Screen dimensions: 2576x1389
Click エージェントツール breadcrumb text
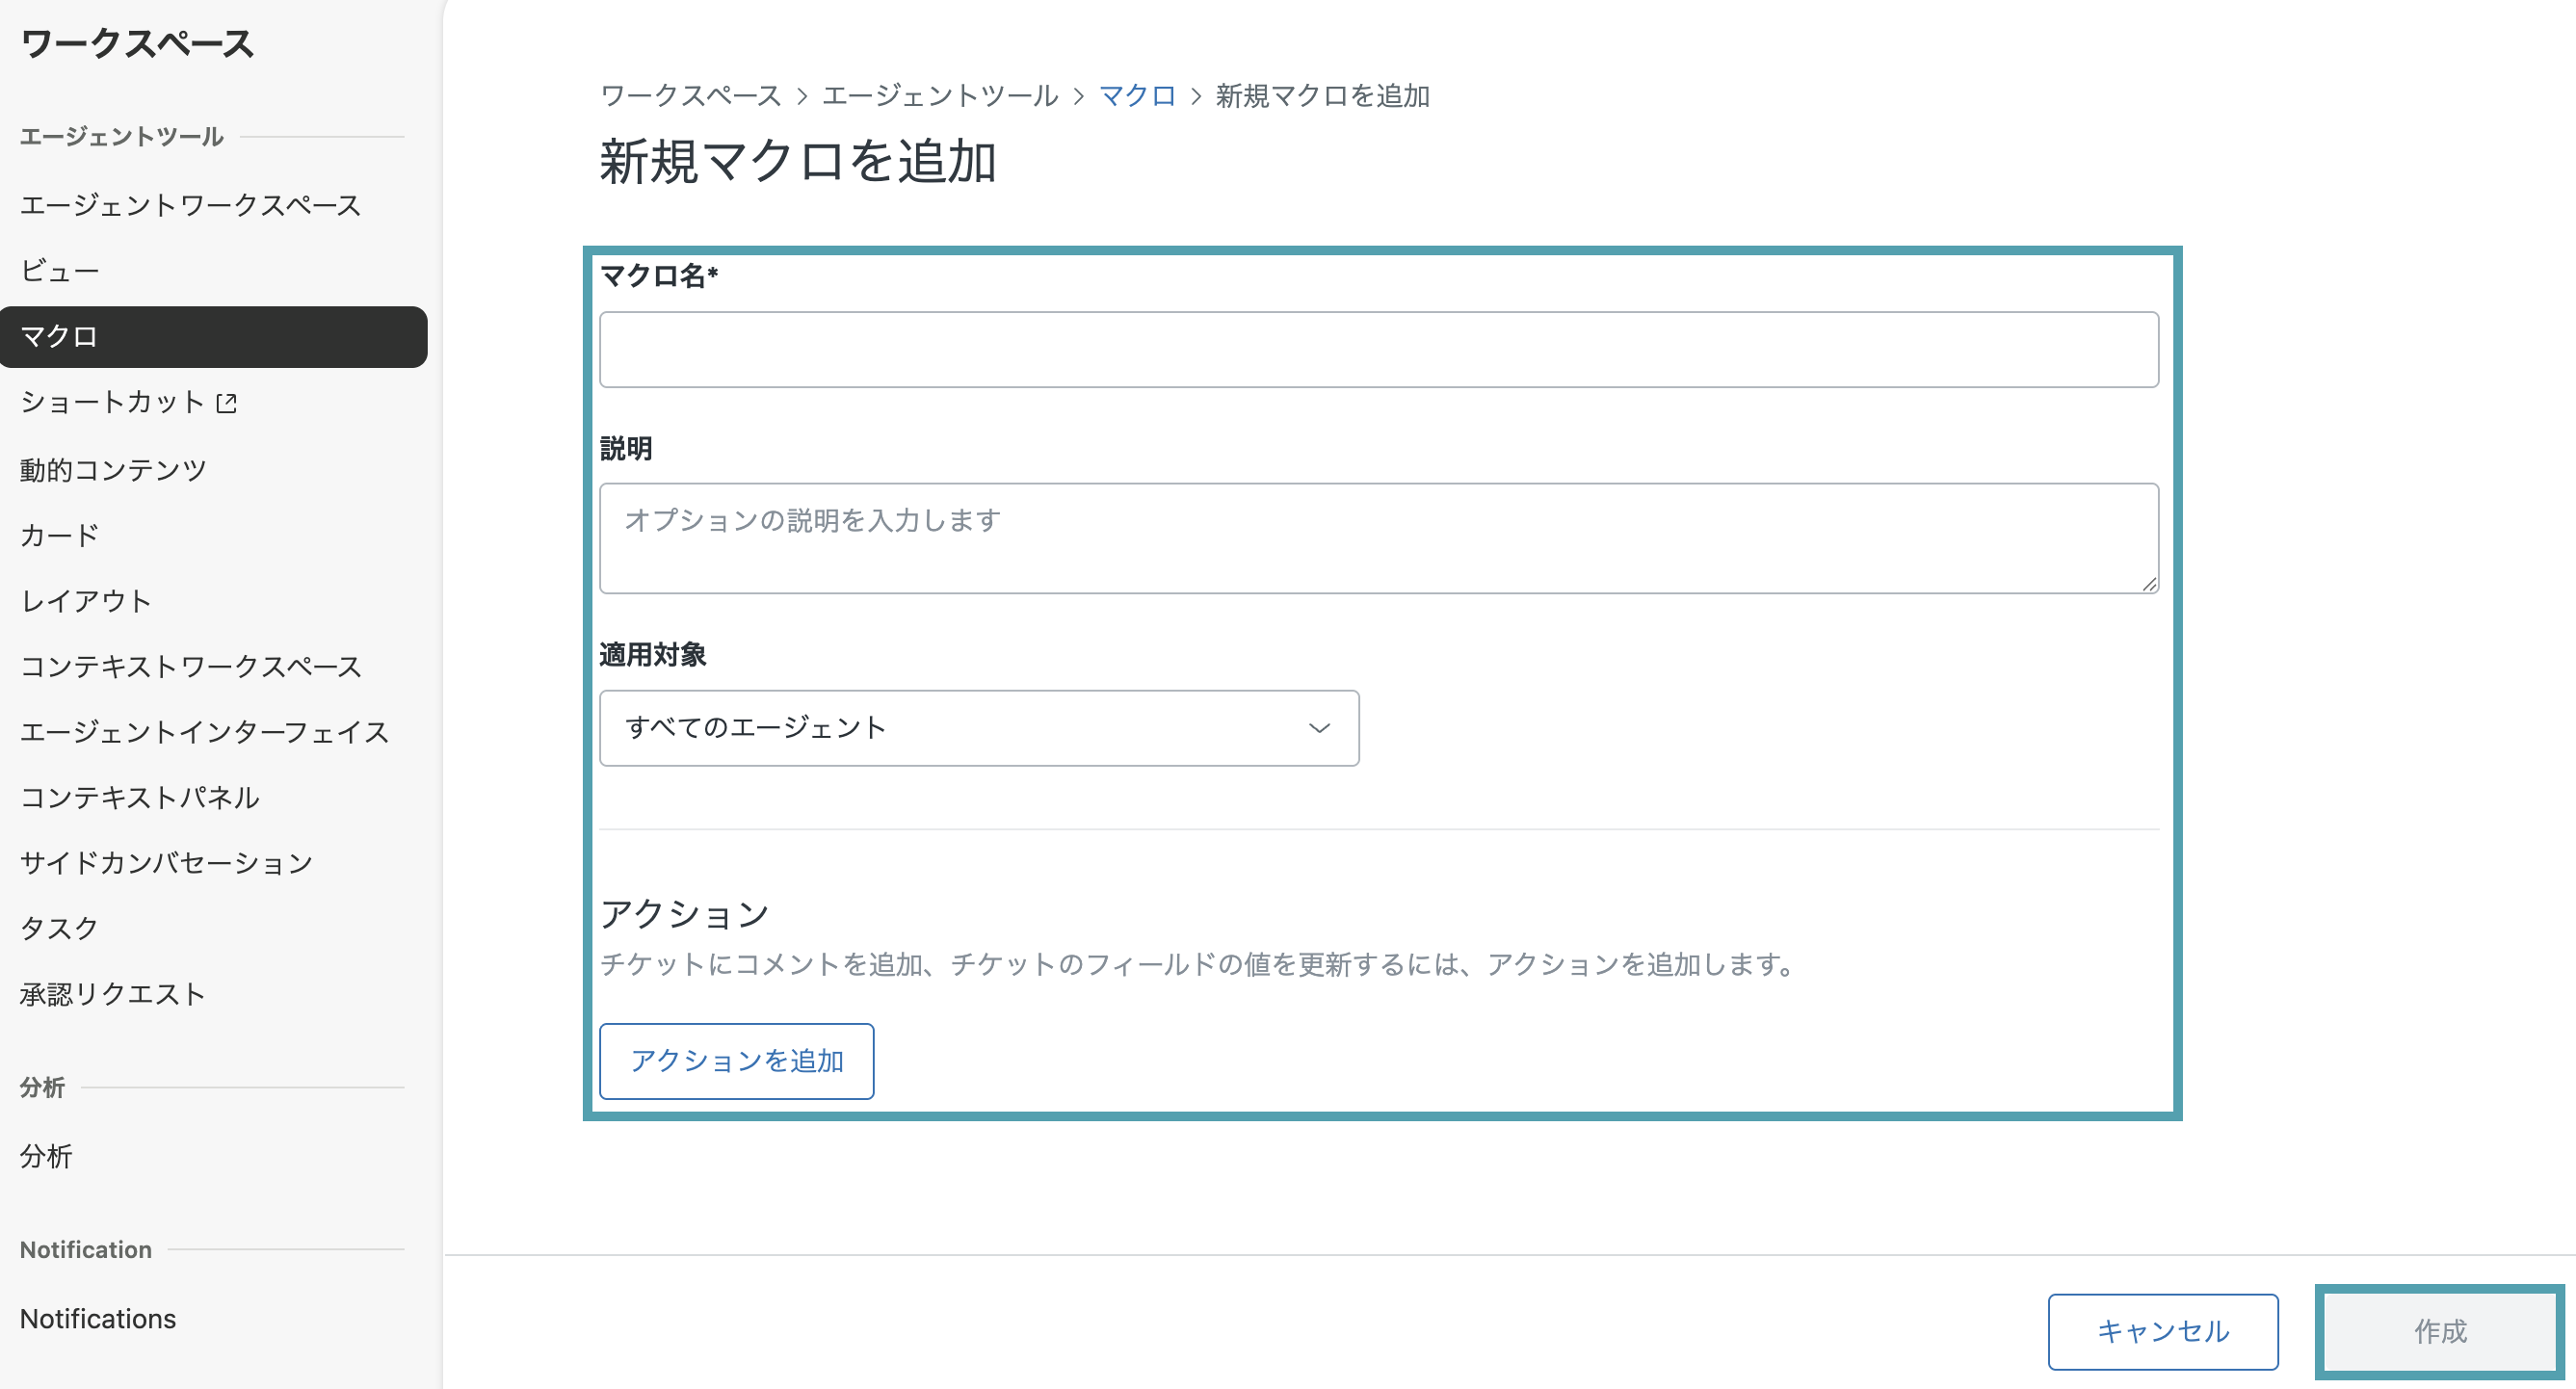pos(940,96)
